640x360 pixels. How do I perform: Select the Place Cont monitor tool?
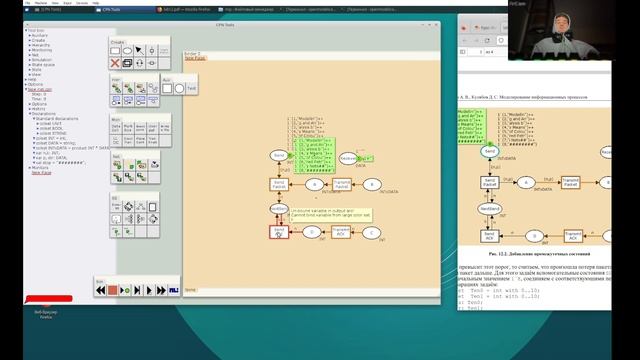point(140,140)
